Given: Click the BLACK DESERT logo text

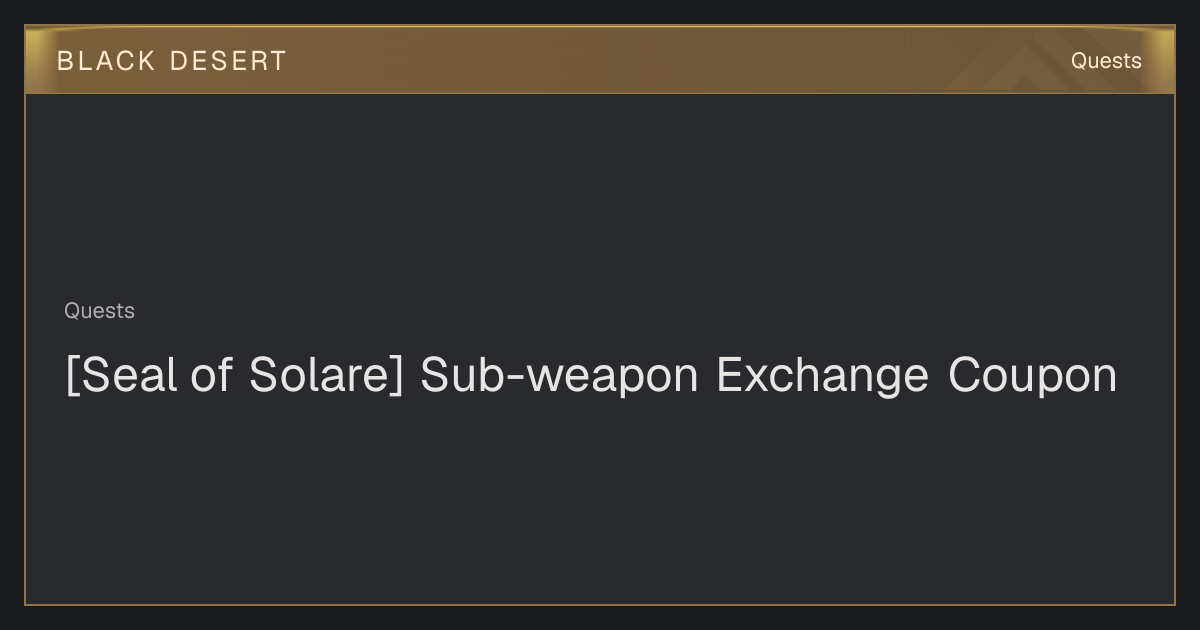Looking at the screenshot, I should point(171,61).
